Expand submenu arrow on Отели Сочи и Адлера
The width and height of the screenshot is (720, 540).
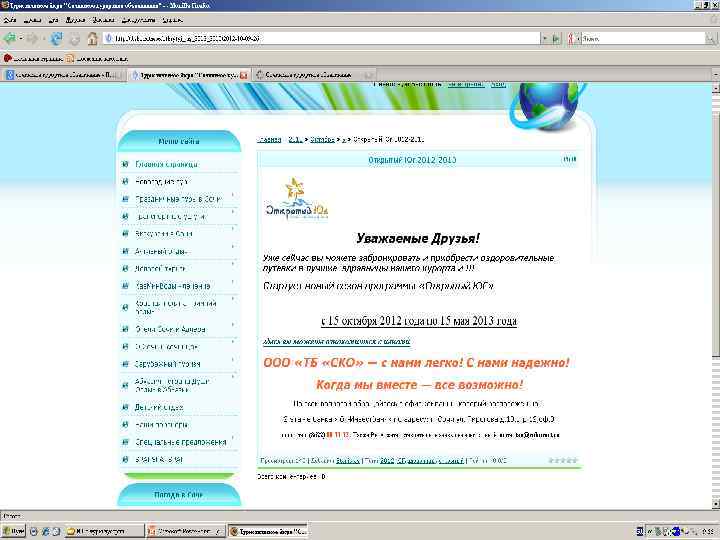click(233, 325)
